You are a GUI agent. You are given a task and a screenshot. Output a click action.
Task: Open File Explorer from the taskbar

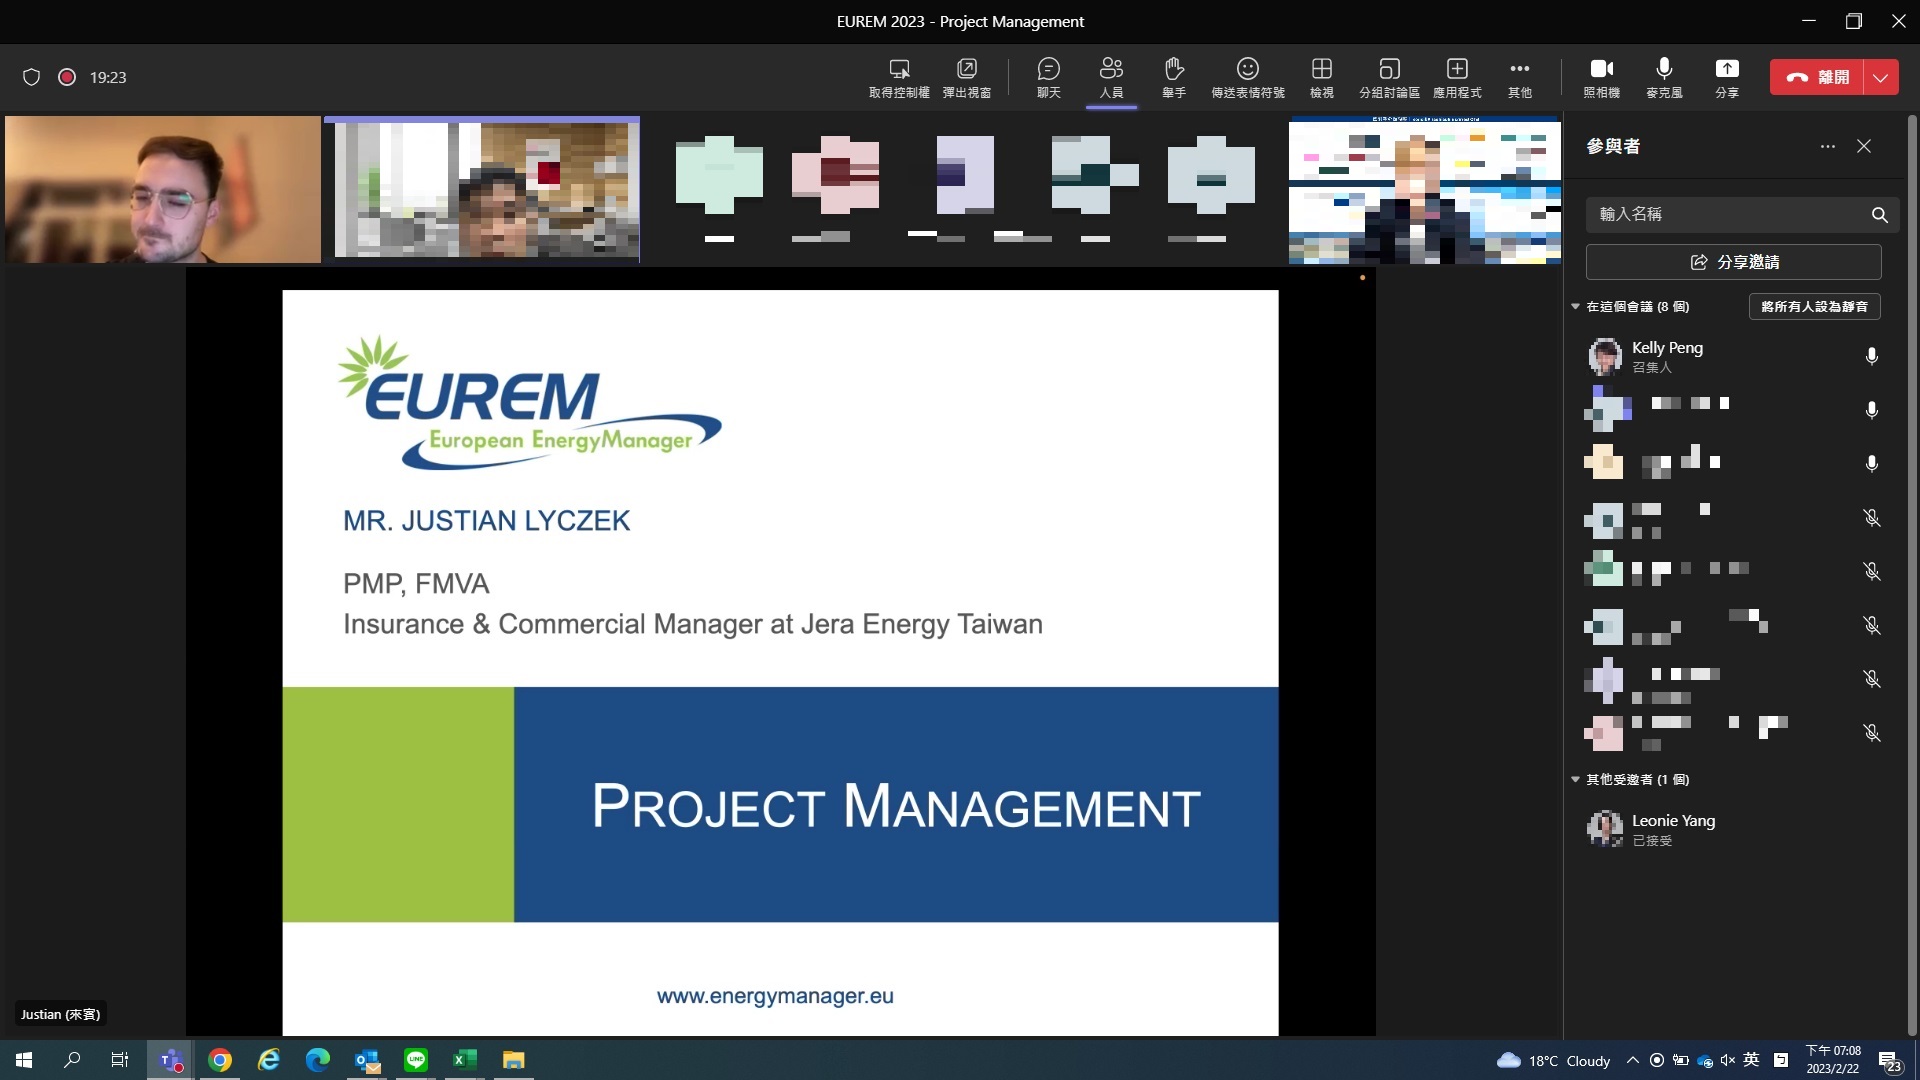(x=513, y=1060)
